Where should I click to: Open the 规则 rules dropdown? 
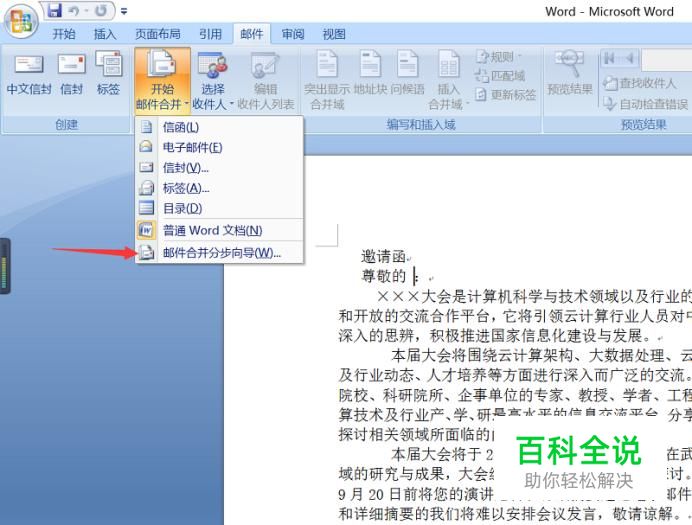[x=498, y=56]
